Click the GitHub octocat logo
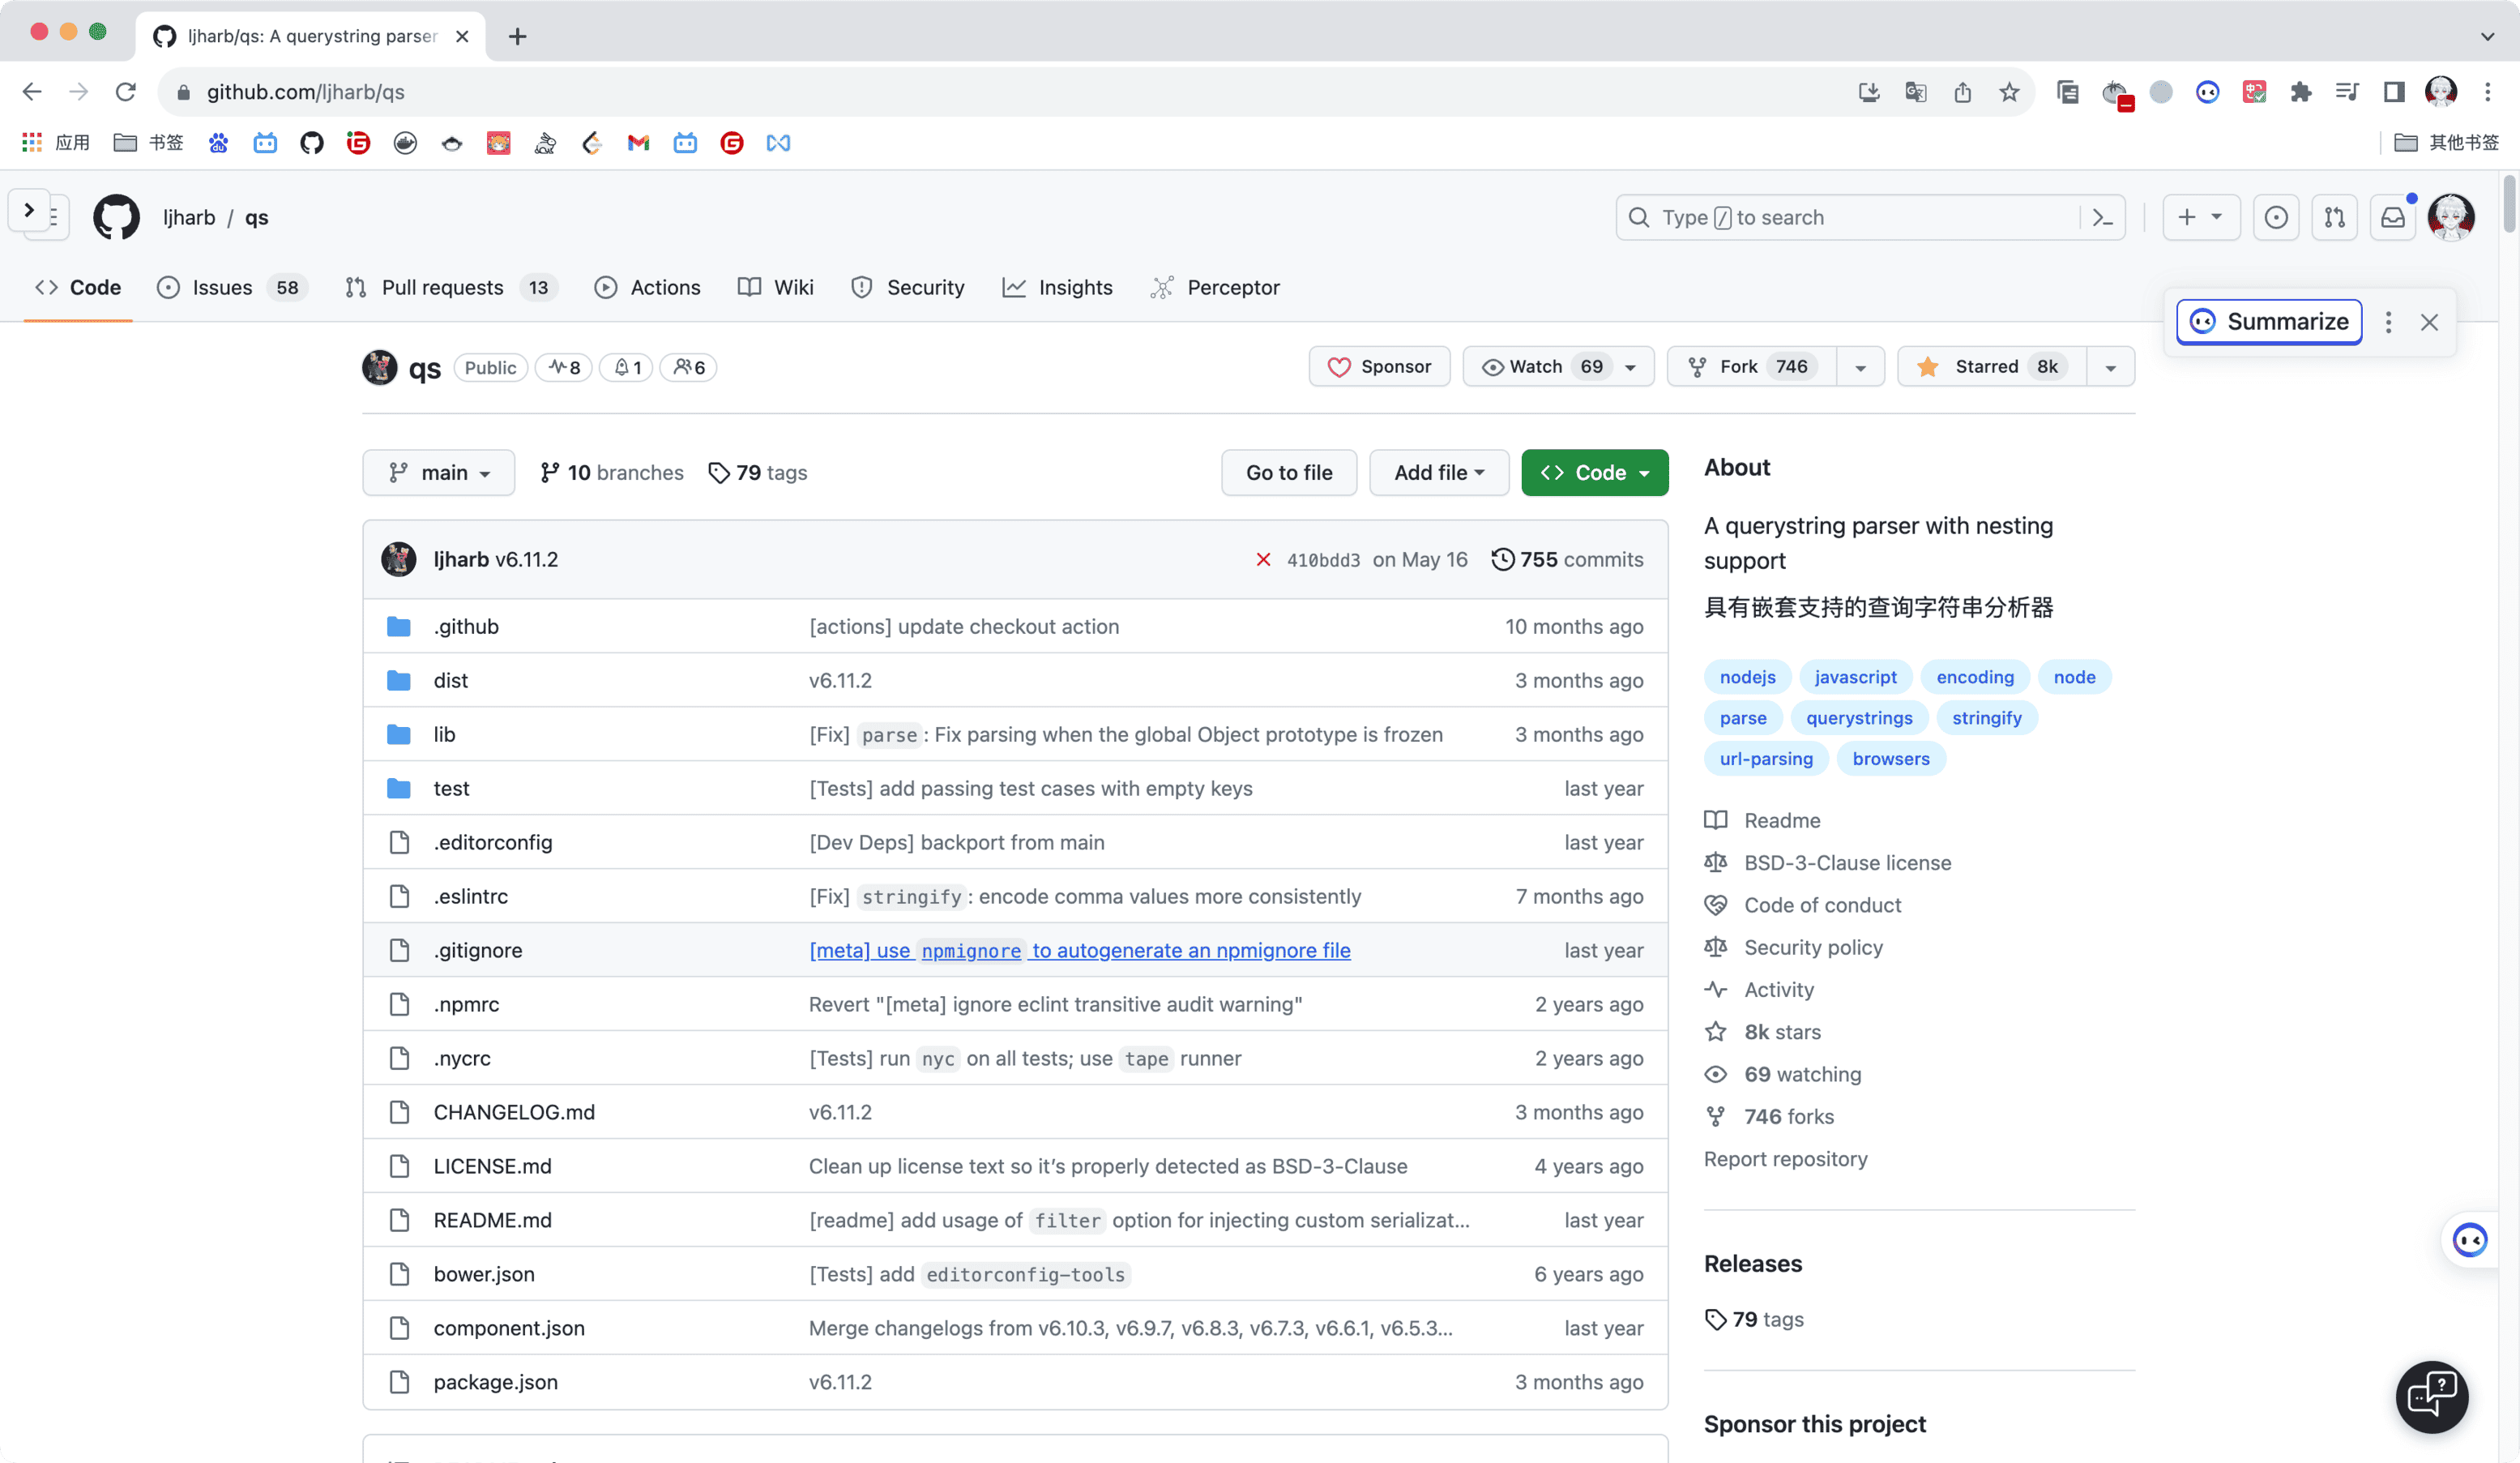 [x=116, y=217]
